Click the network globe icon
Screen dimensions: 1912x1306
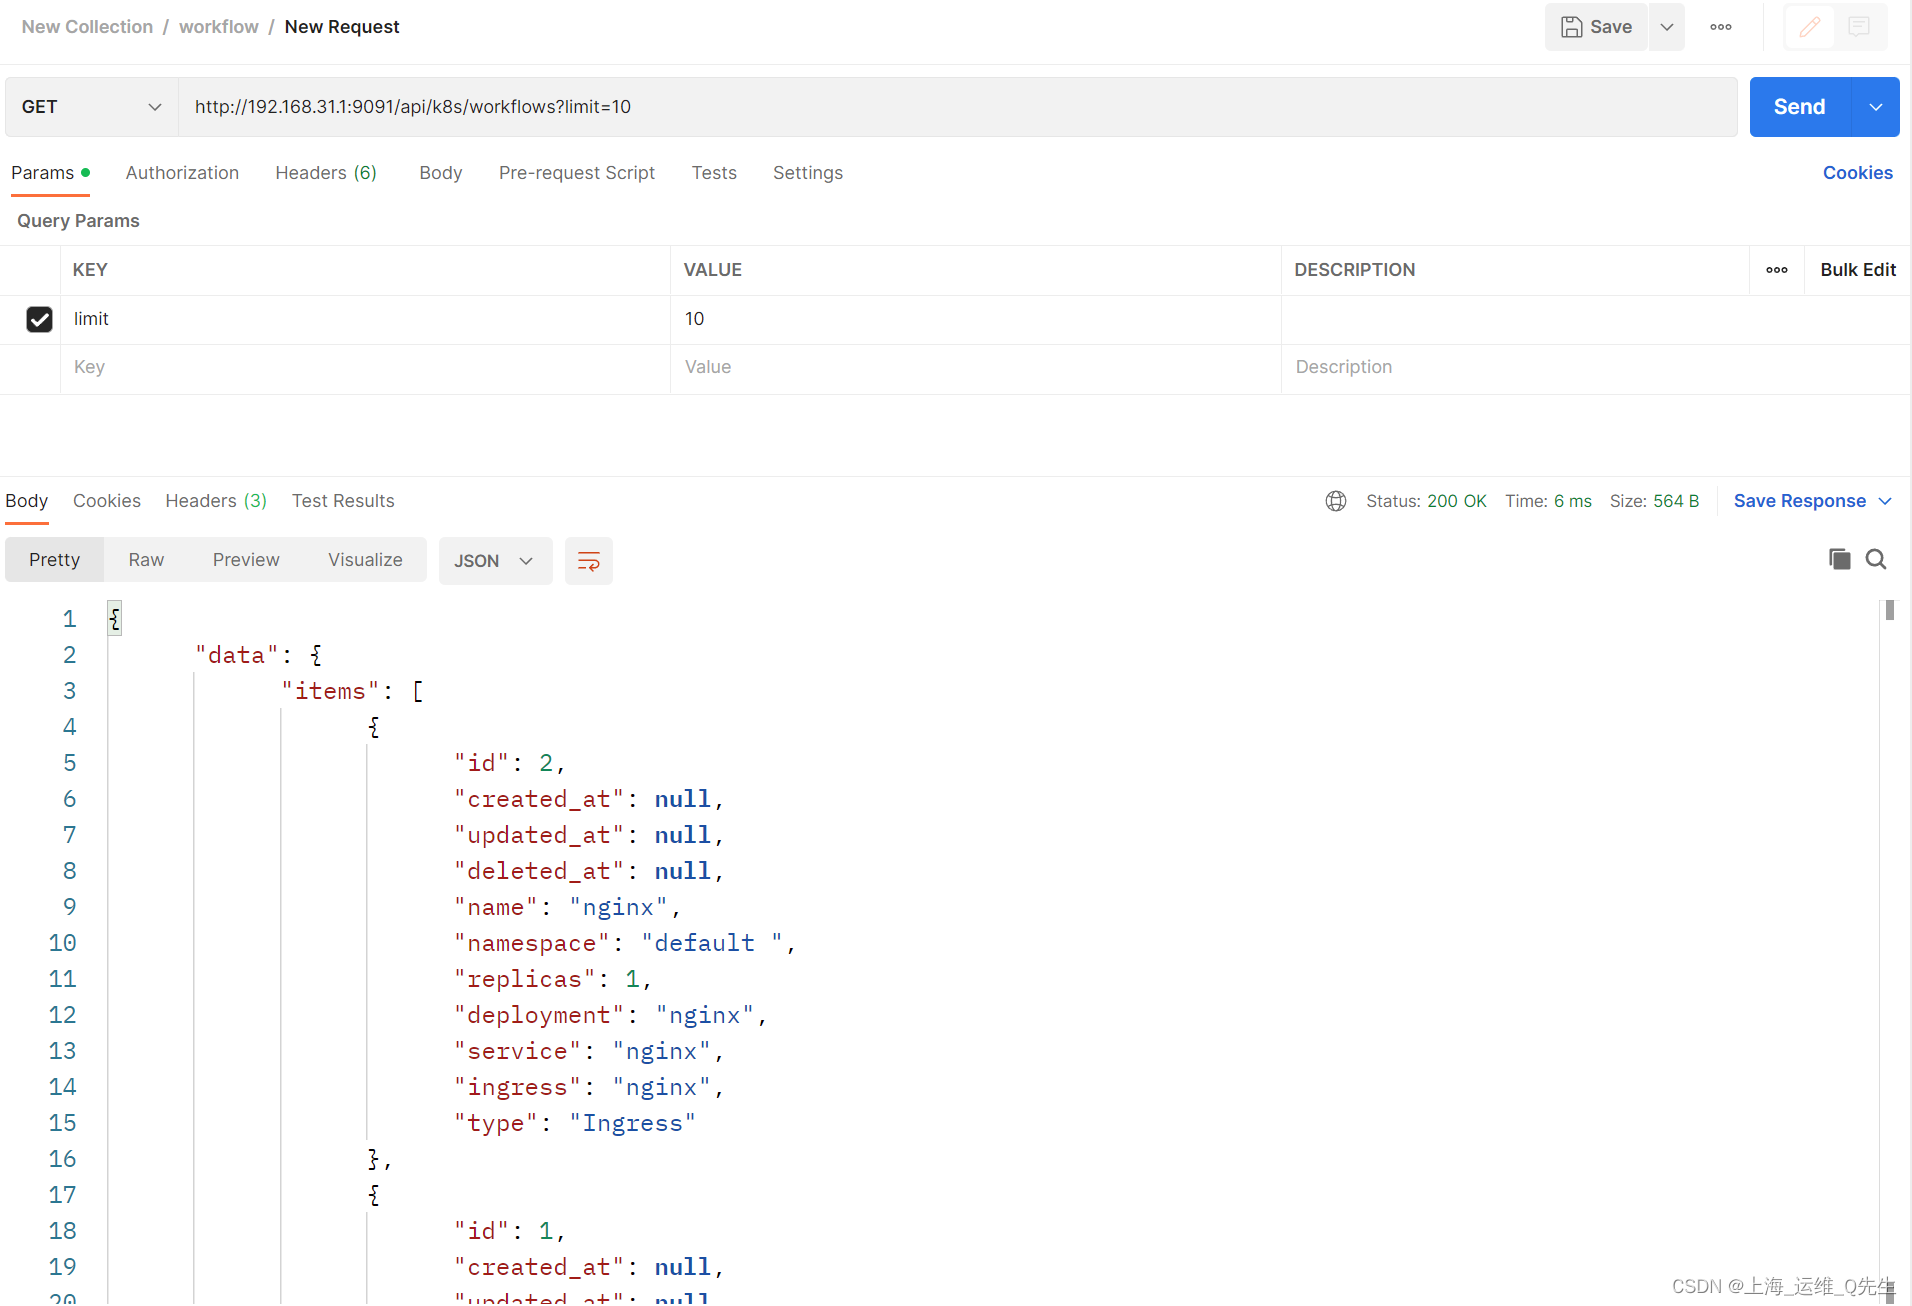[1335, 501]
